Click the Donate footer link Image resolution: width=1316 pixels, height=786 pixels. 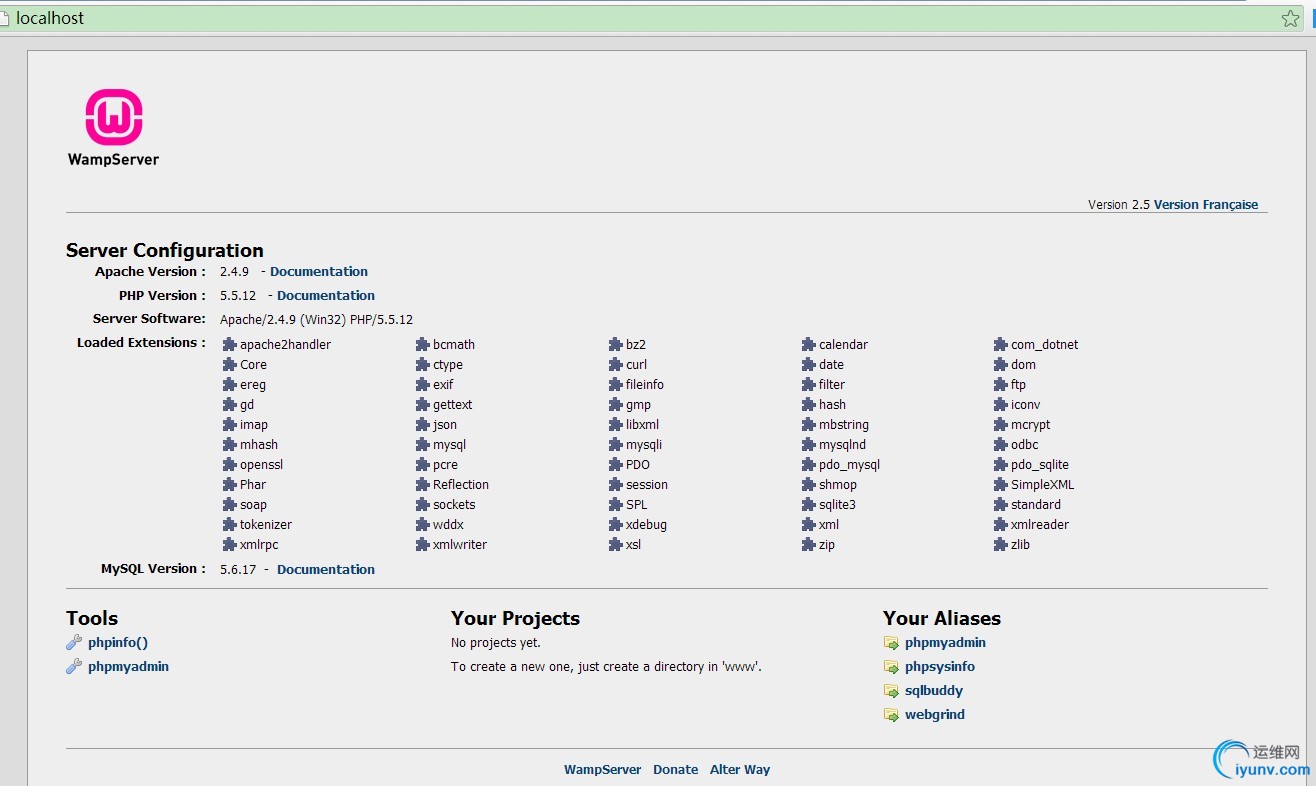coord(676,770)
